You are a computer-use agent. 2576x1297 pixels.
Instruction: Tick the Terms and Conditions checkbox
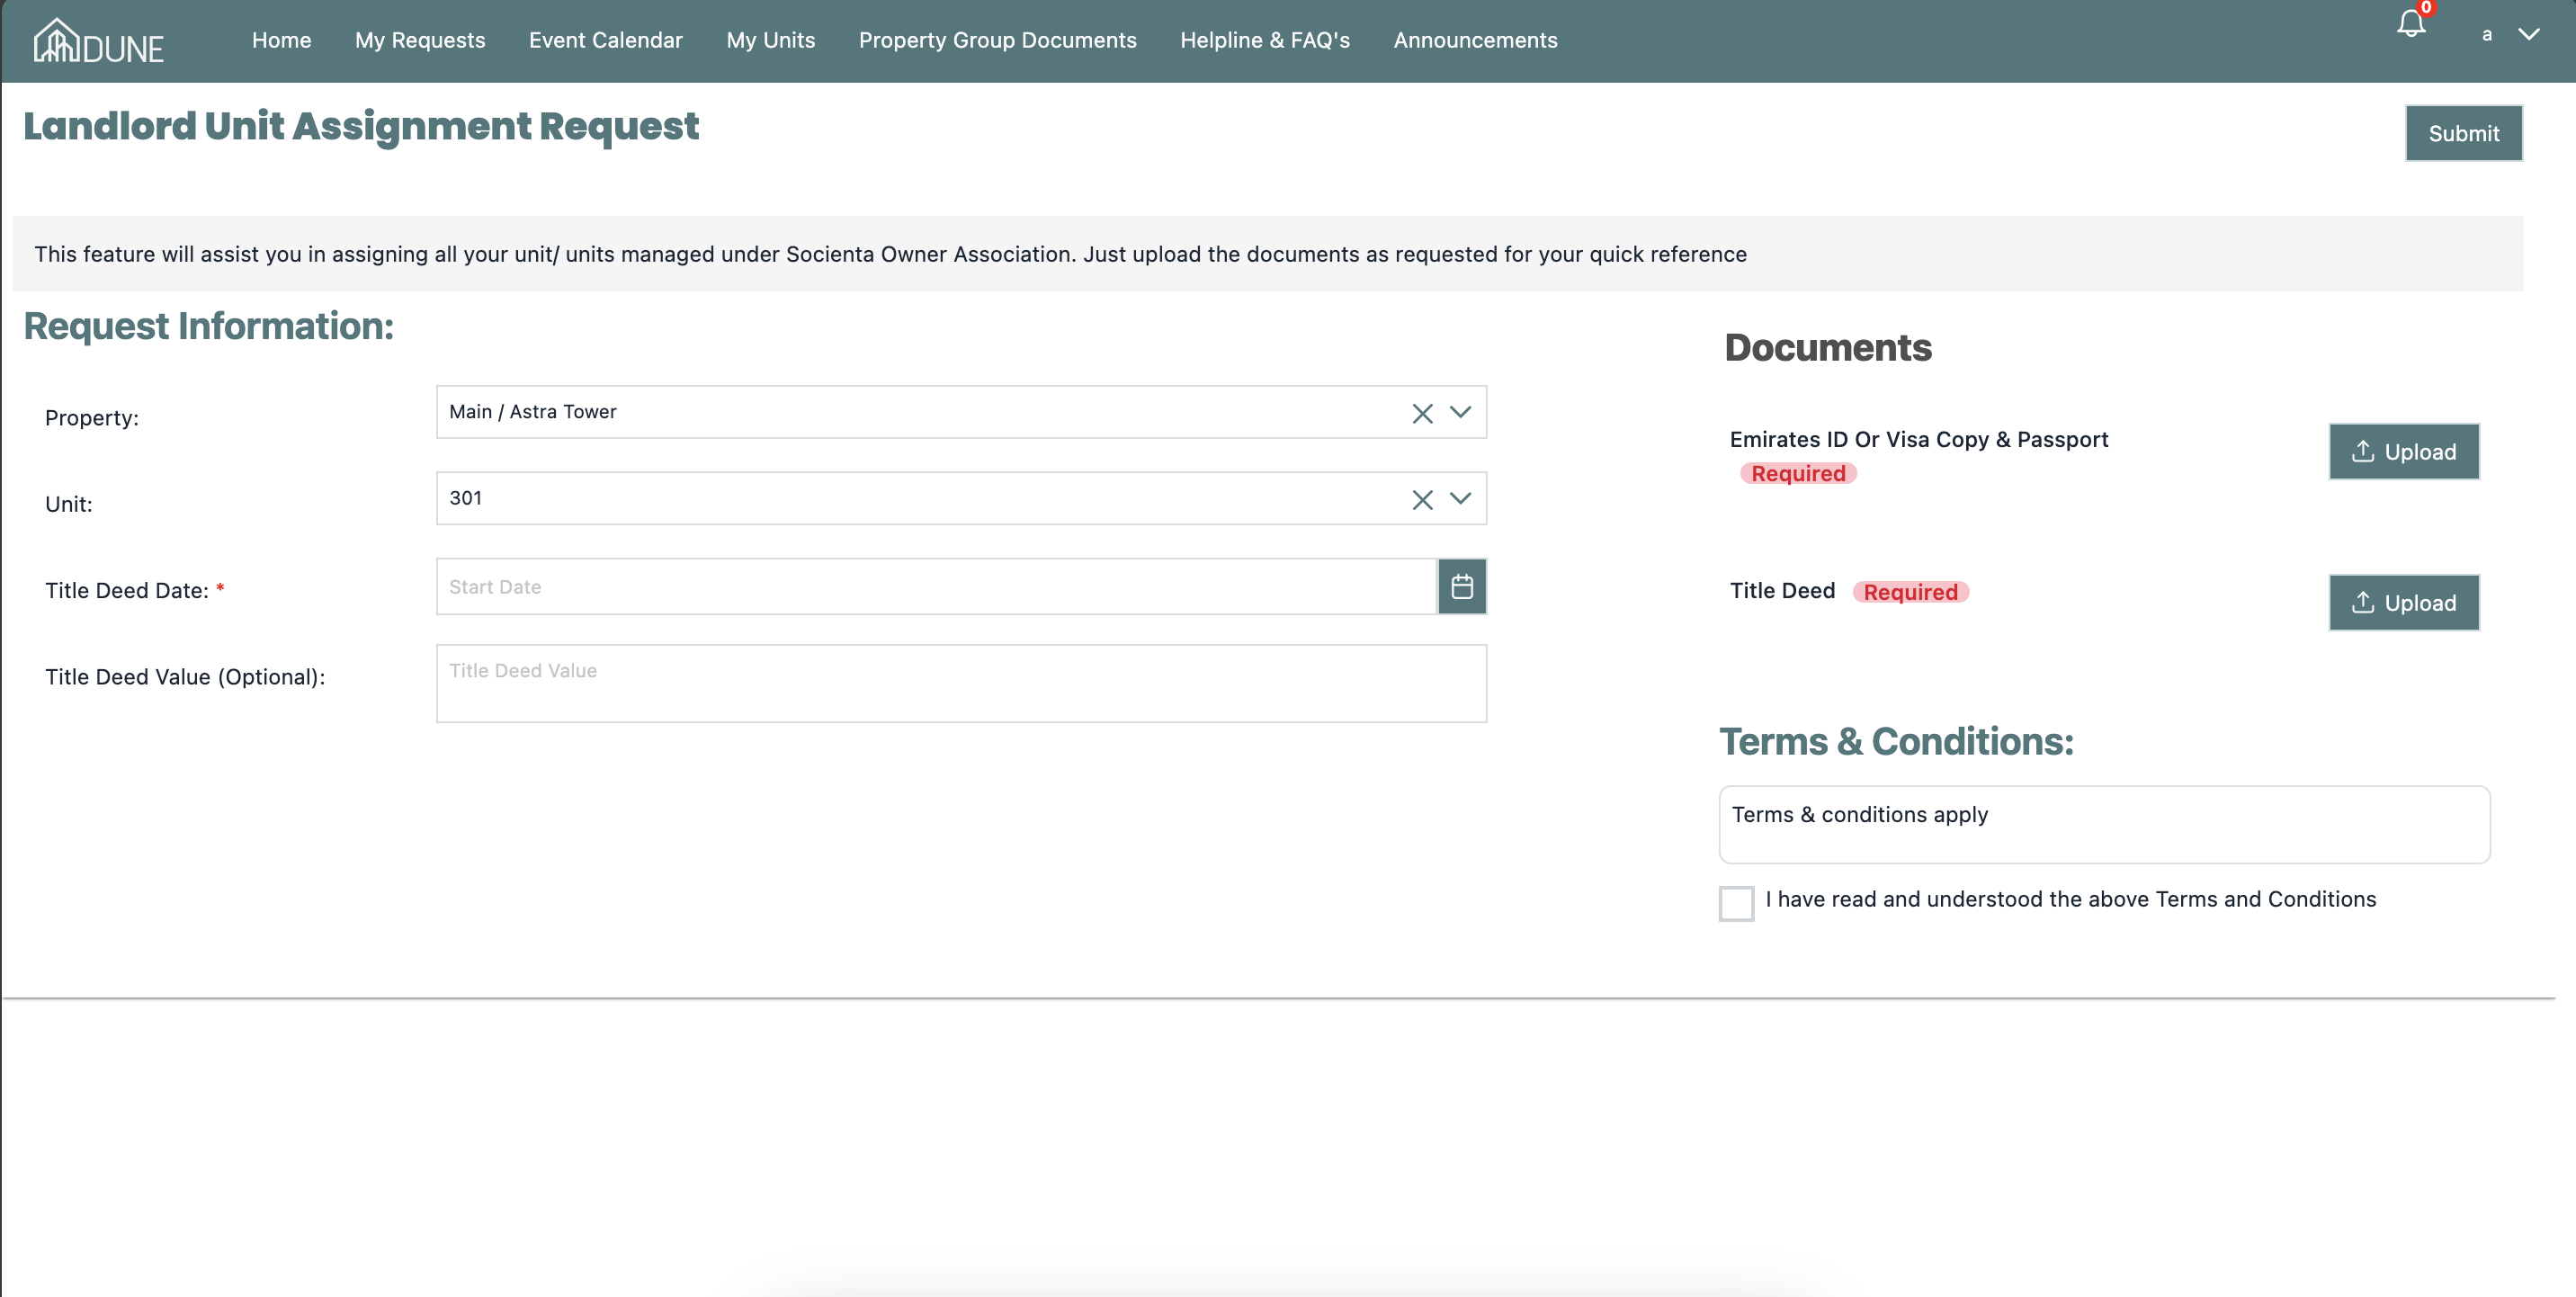click(1736, 902)
